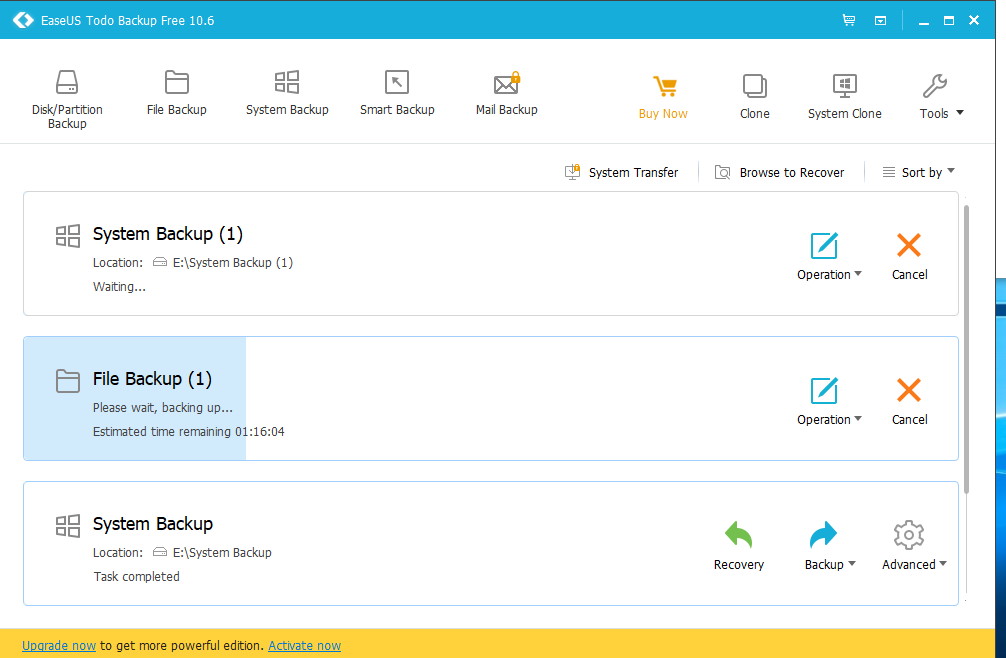The height and width of the screenshot is (658, 1006).
Task: Open the Clone tool
Action: coord(754,97)
